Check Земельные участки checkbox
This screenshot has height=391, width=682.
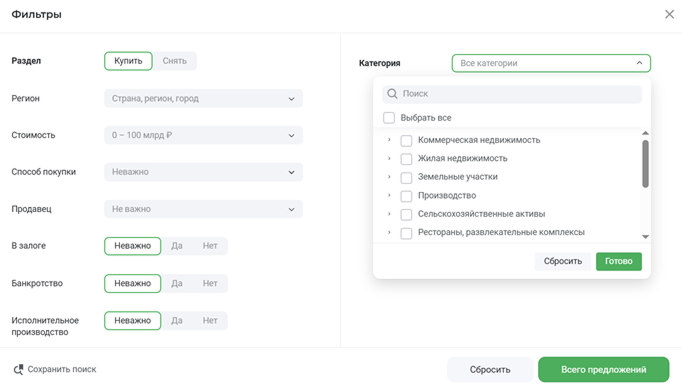pos(406,177)
